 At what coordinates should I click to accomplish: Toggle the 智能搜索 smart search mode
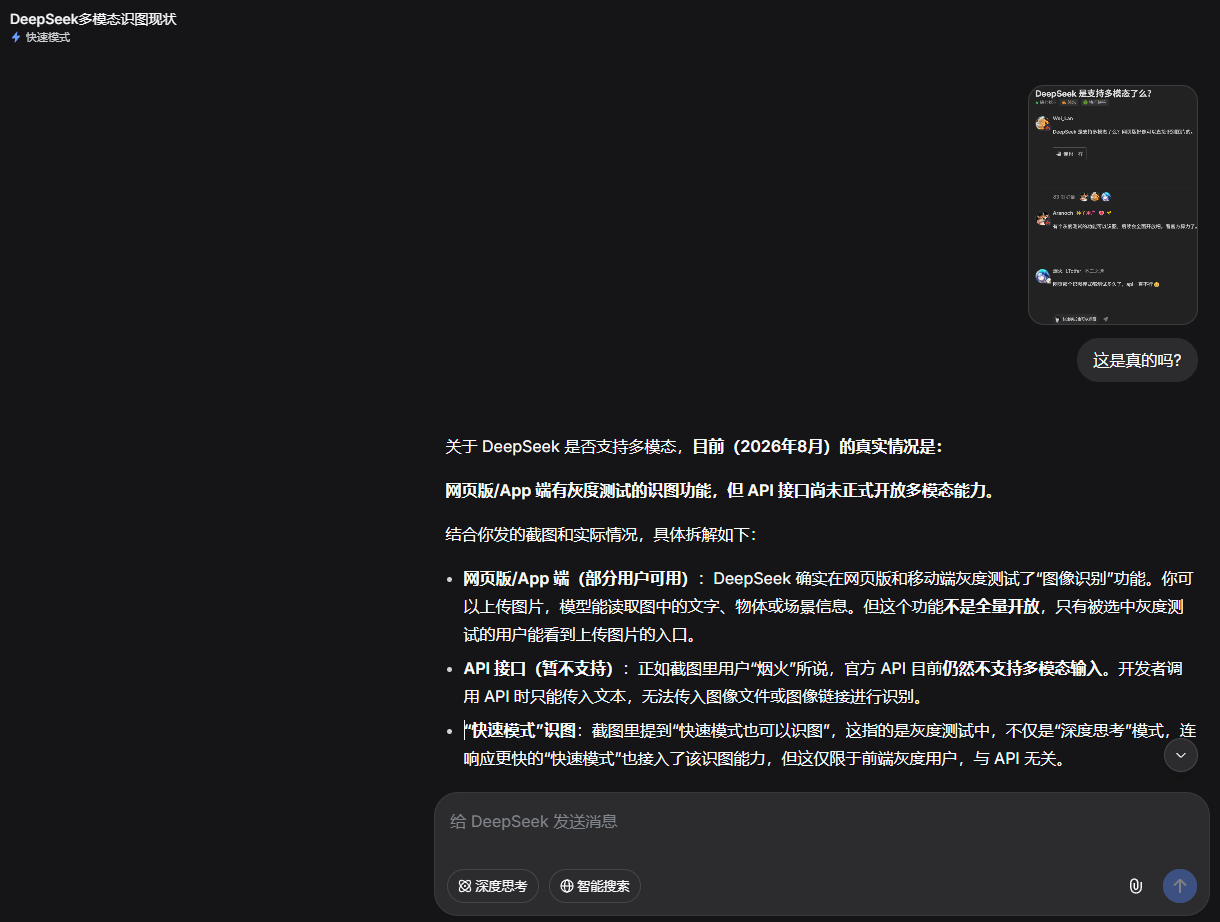(x=595, y=886)
